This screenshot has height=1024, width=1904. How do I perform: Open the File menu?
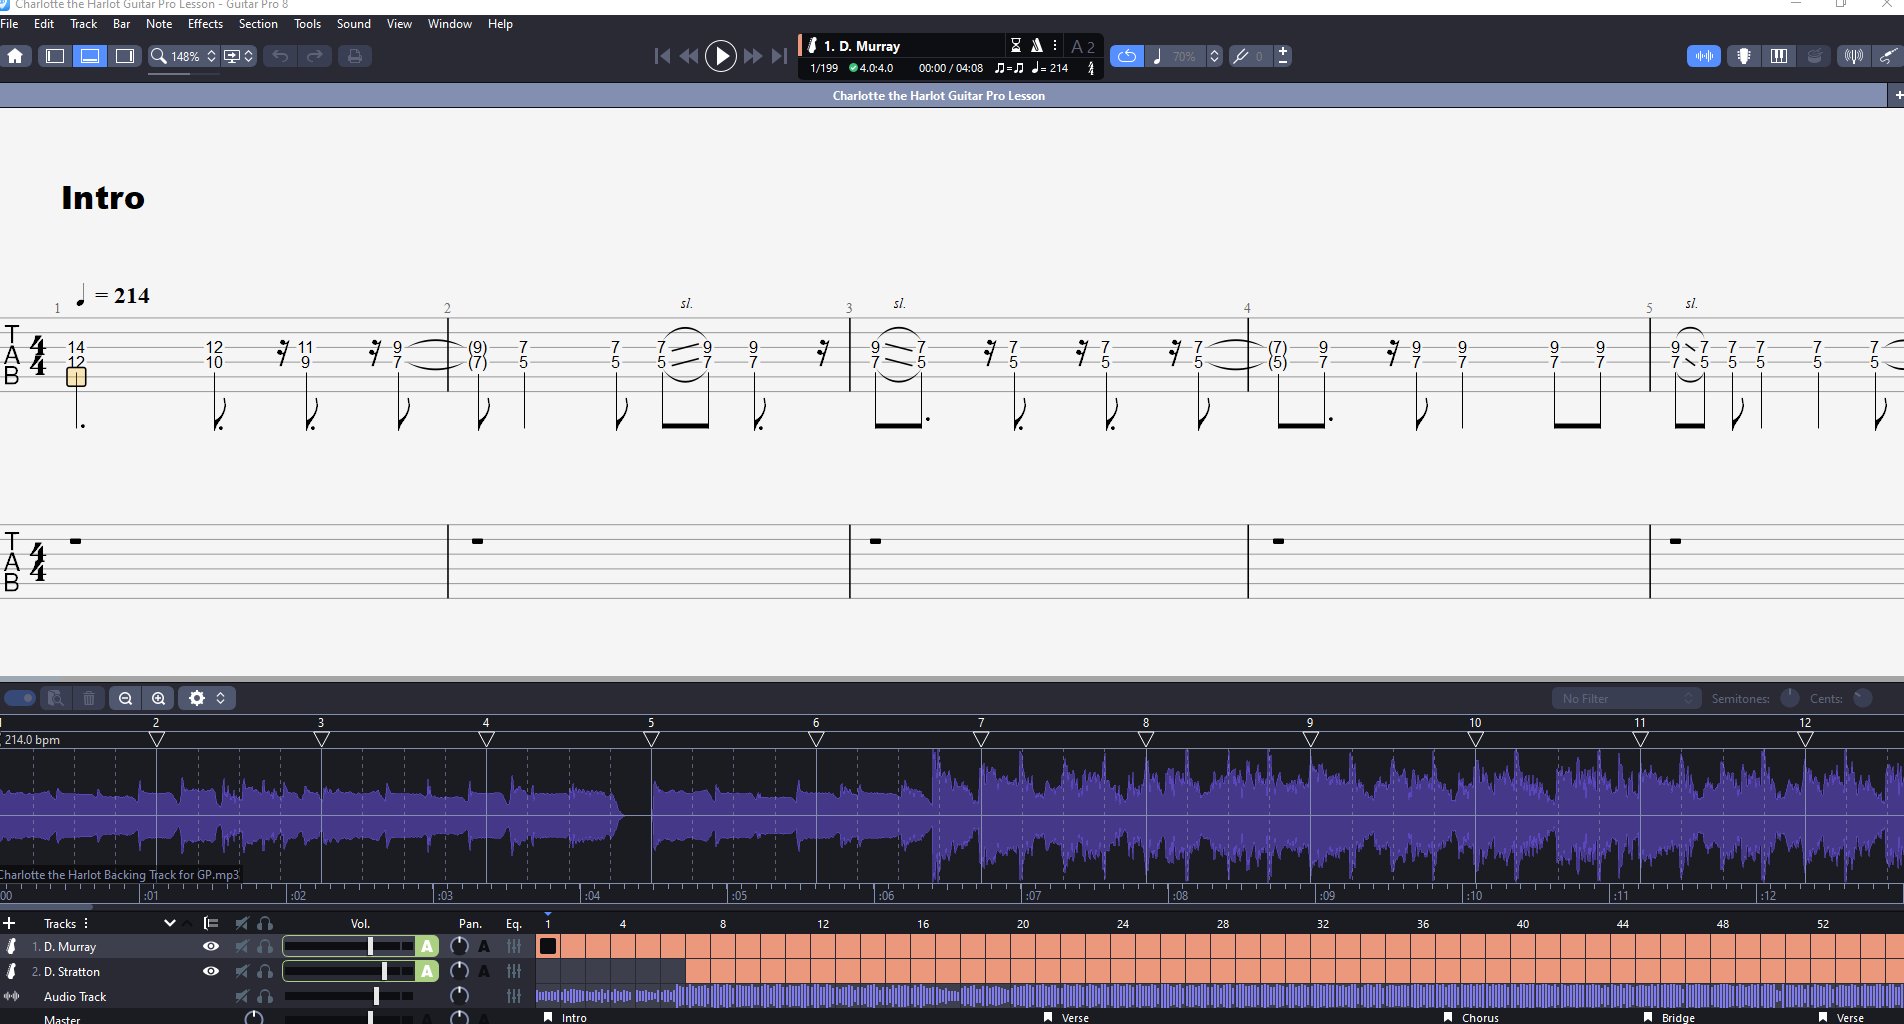[9, 24]
